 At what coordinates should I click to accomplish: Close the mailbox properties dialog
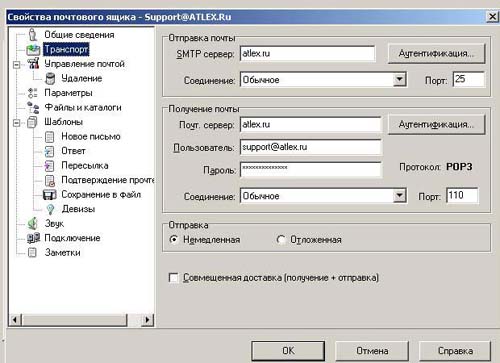coord(492,16)
